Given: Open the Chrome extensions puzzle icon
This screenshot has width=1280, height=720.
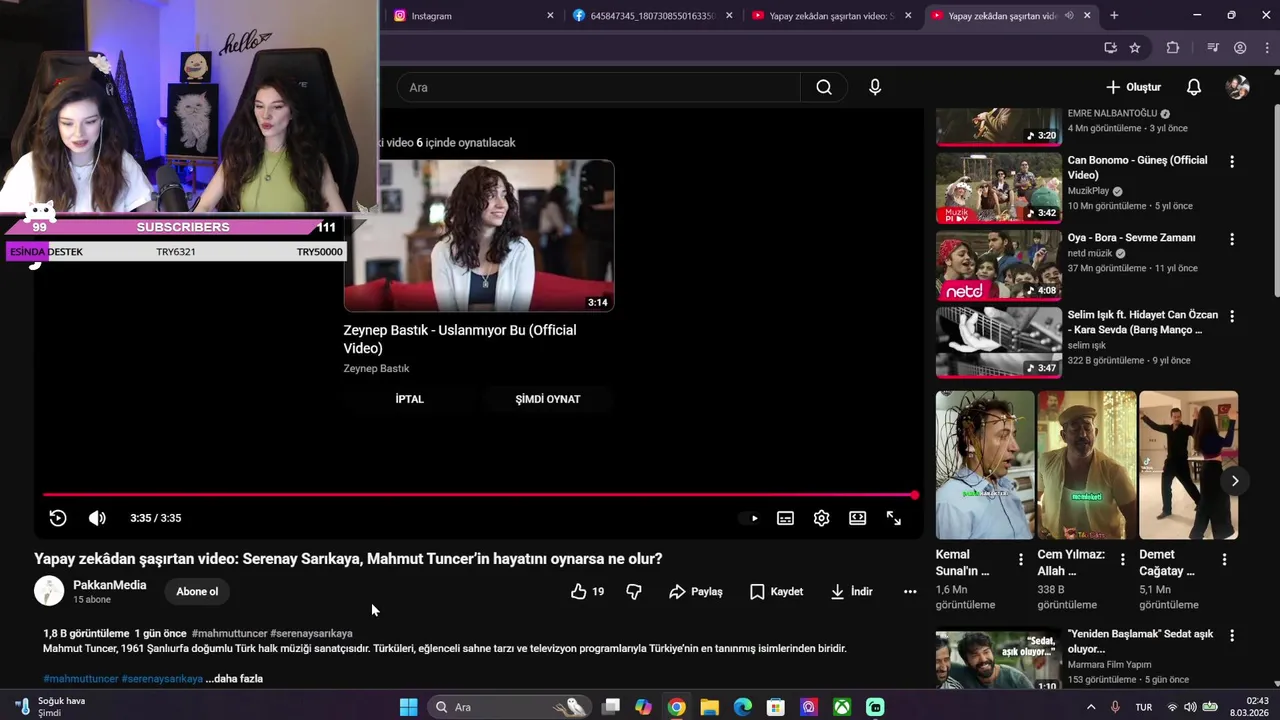Looking at the screenshot, I should pos(1173,47).
